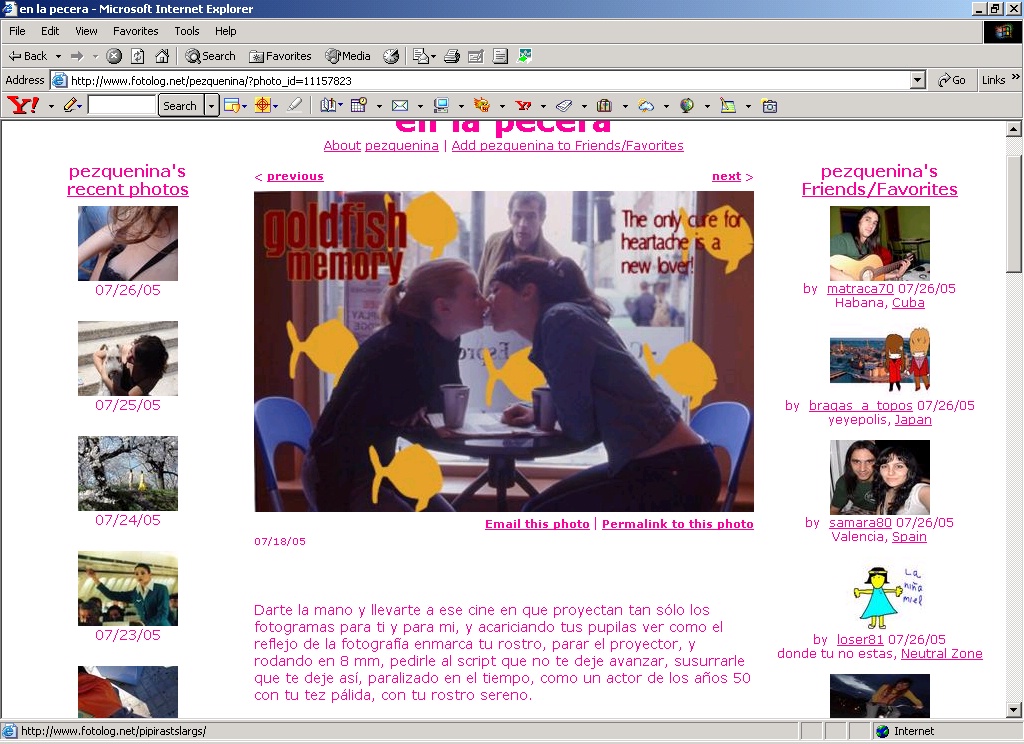Open the Yahoo! logo dropdown arrow
This screenshot has width=1024, height=744.
point(51,106)
